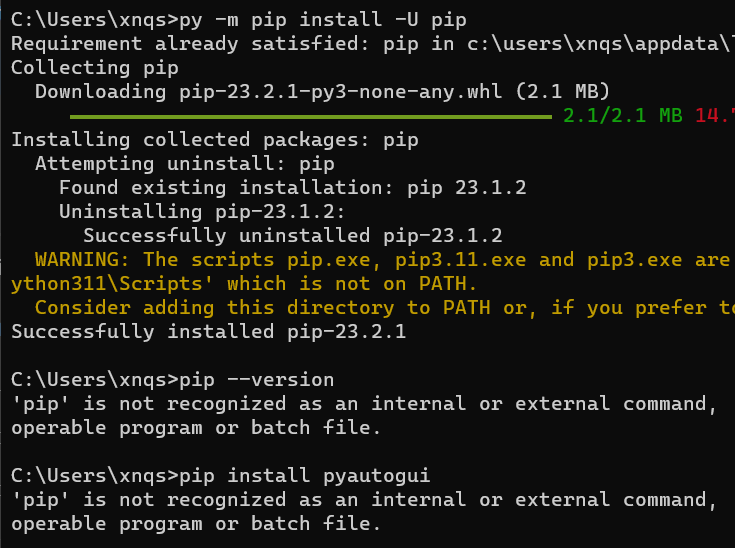
Task: Click the "Successfully installed pip-23.2.1" line
Action: pos(208,332)
